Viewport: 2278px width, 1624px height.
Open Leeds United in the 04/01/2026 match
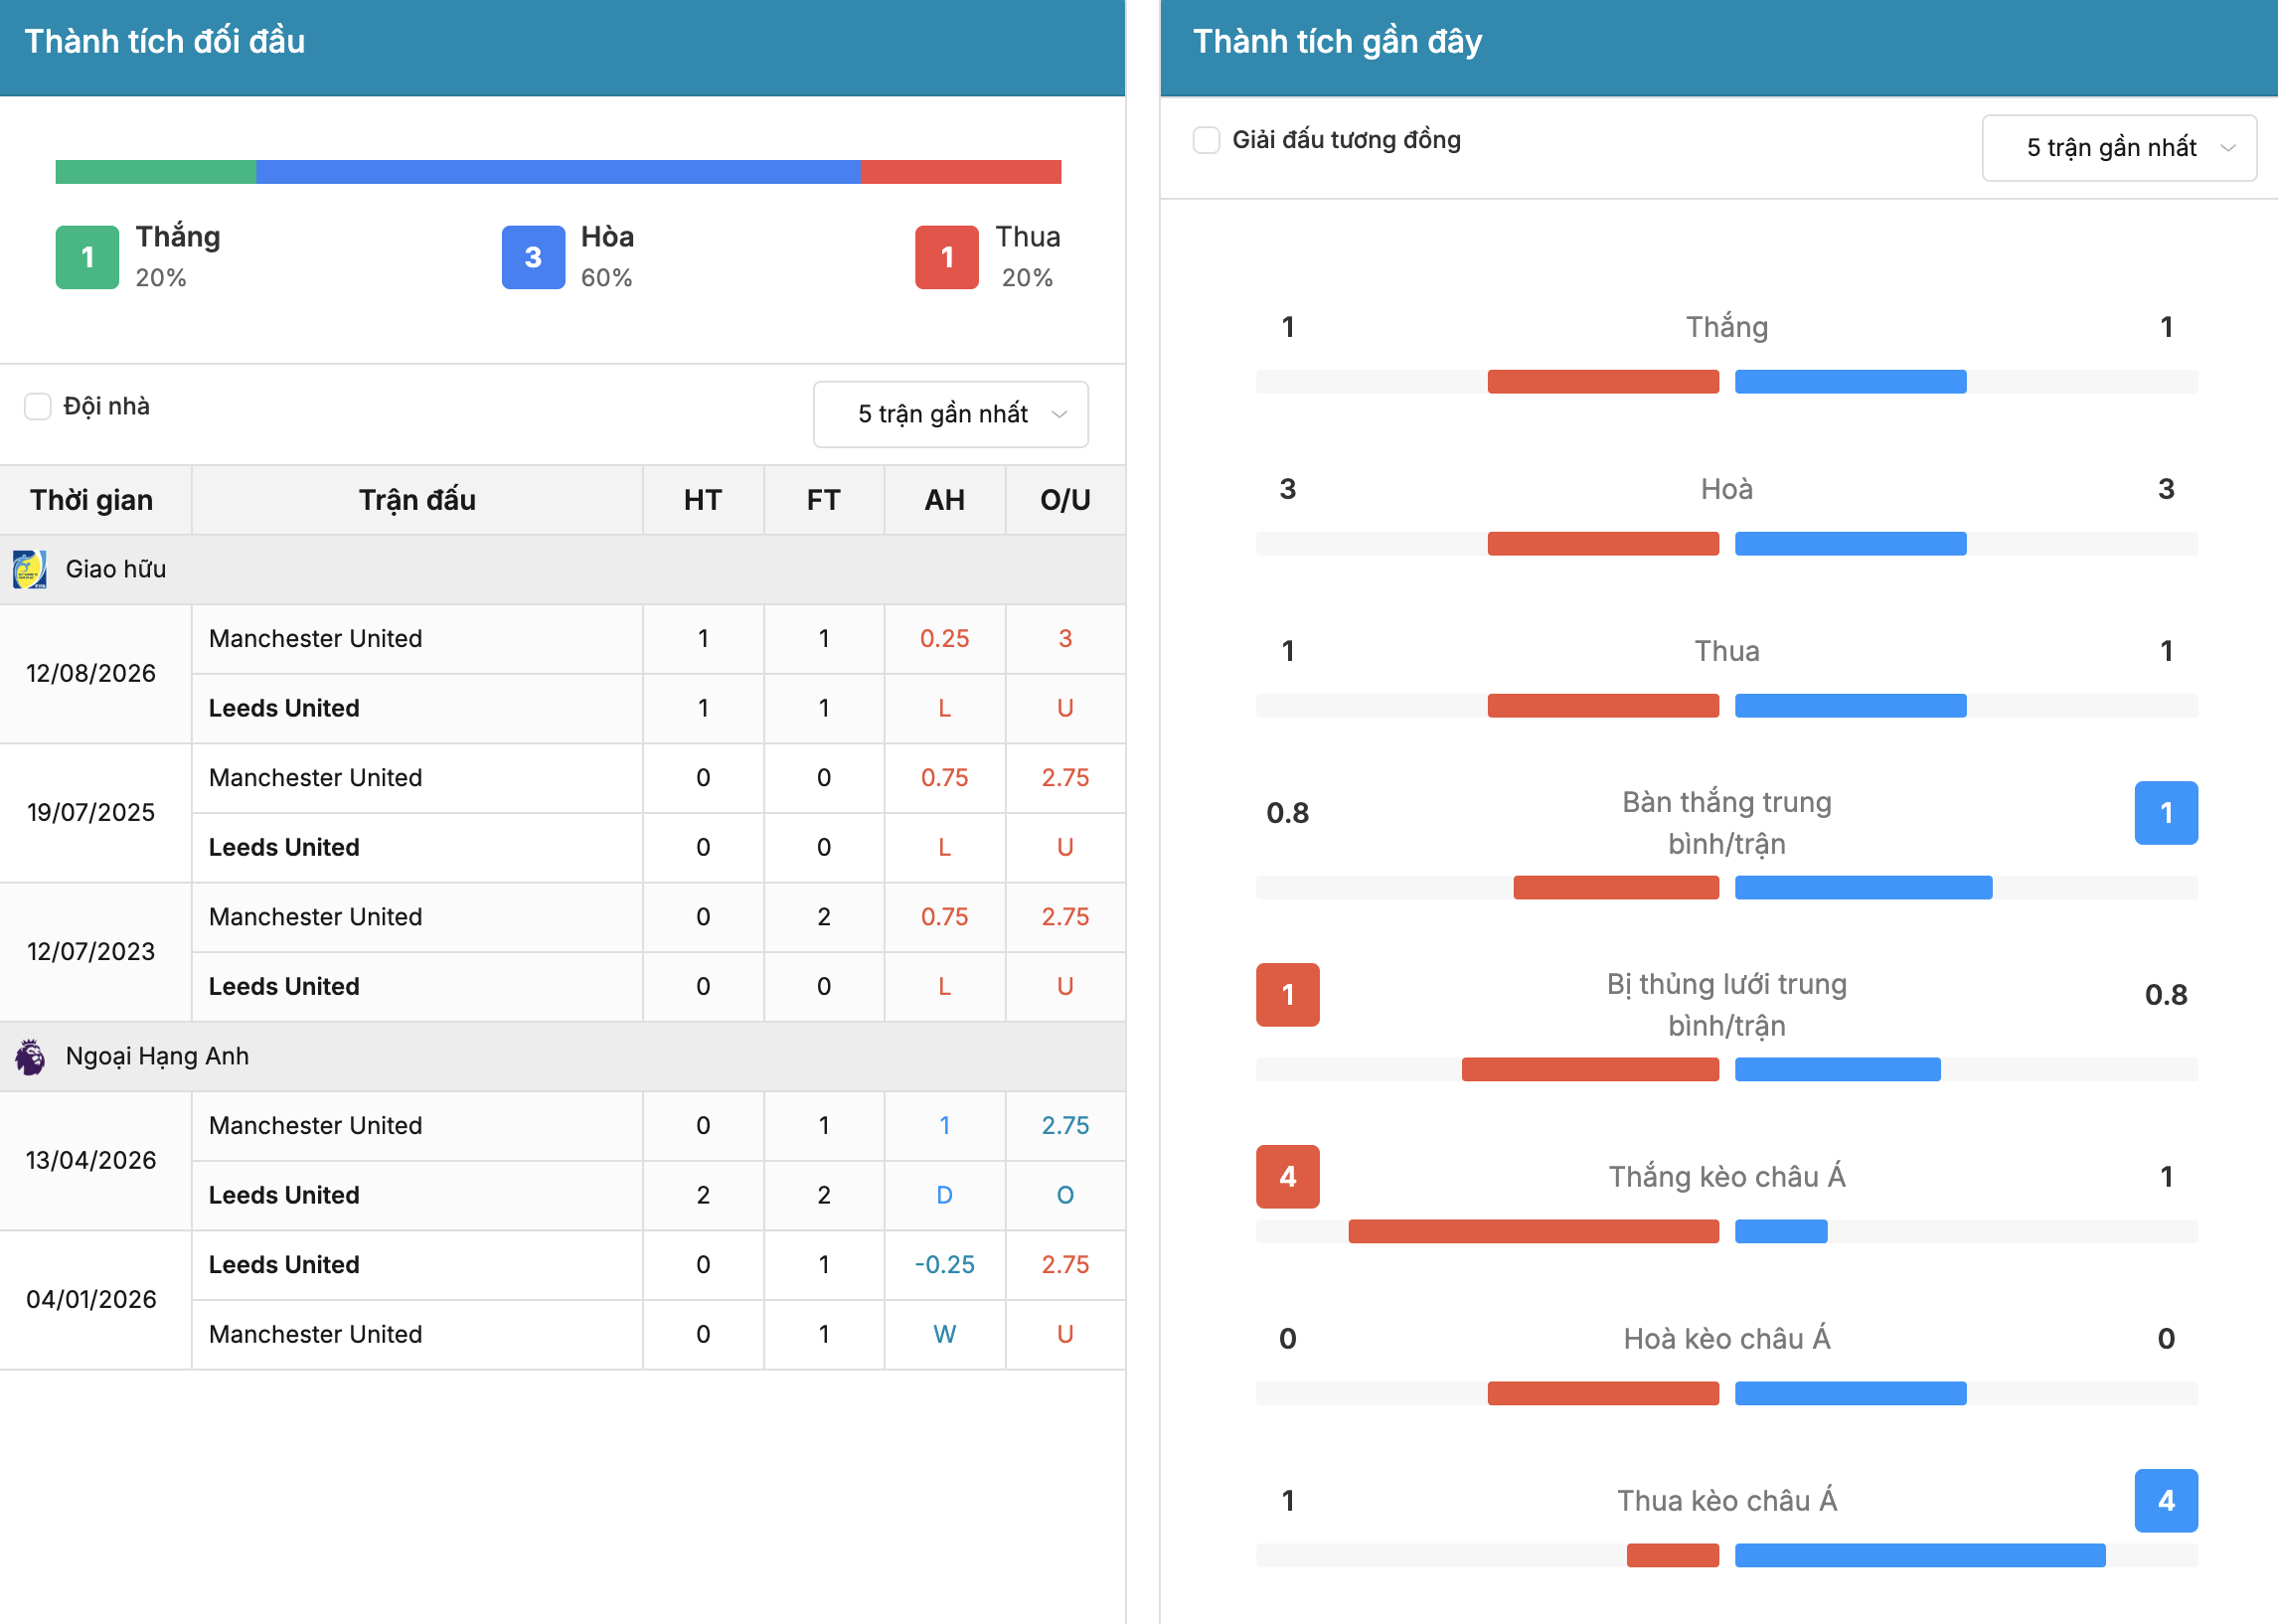tap(284, 1264)
